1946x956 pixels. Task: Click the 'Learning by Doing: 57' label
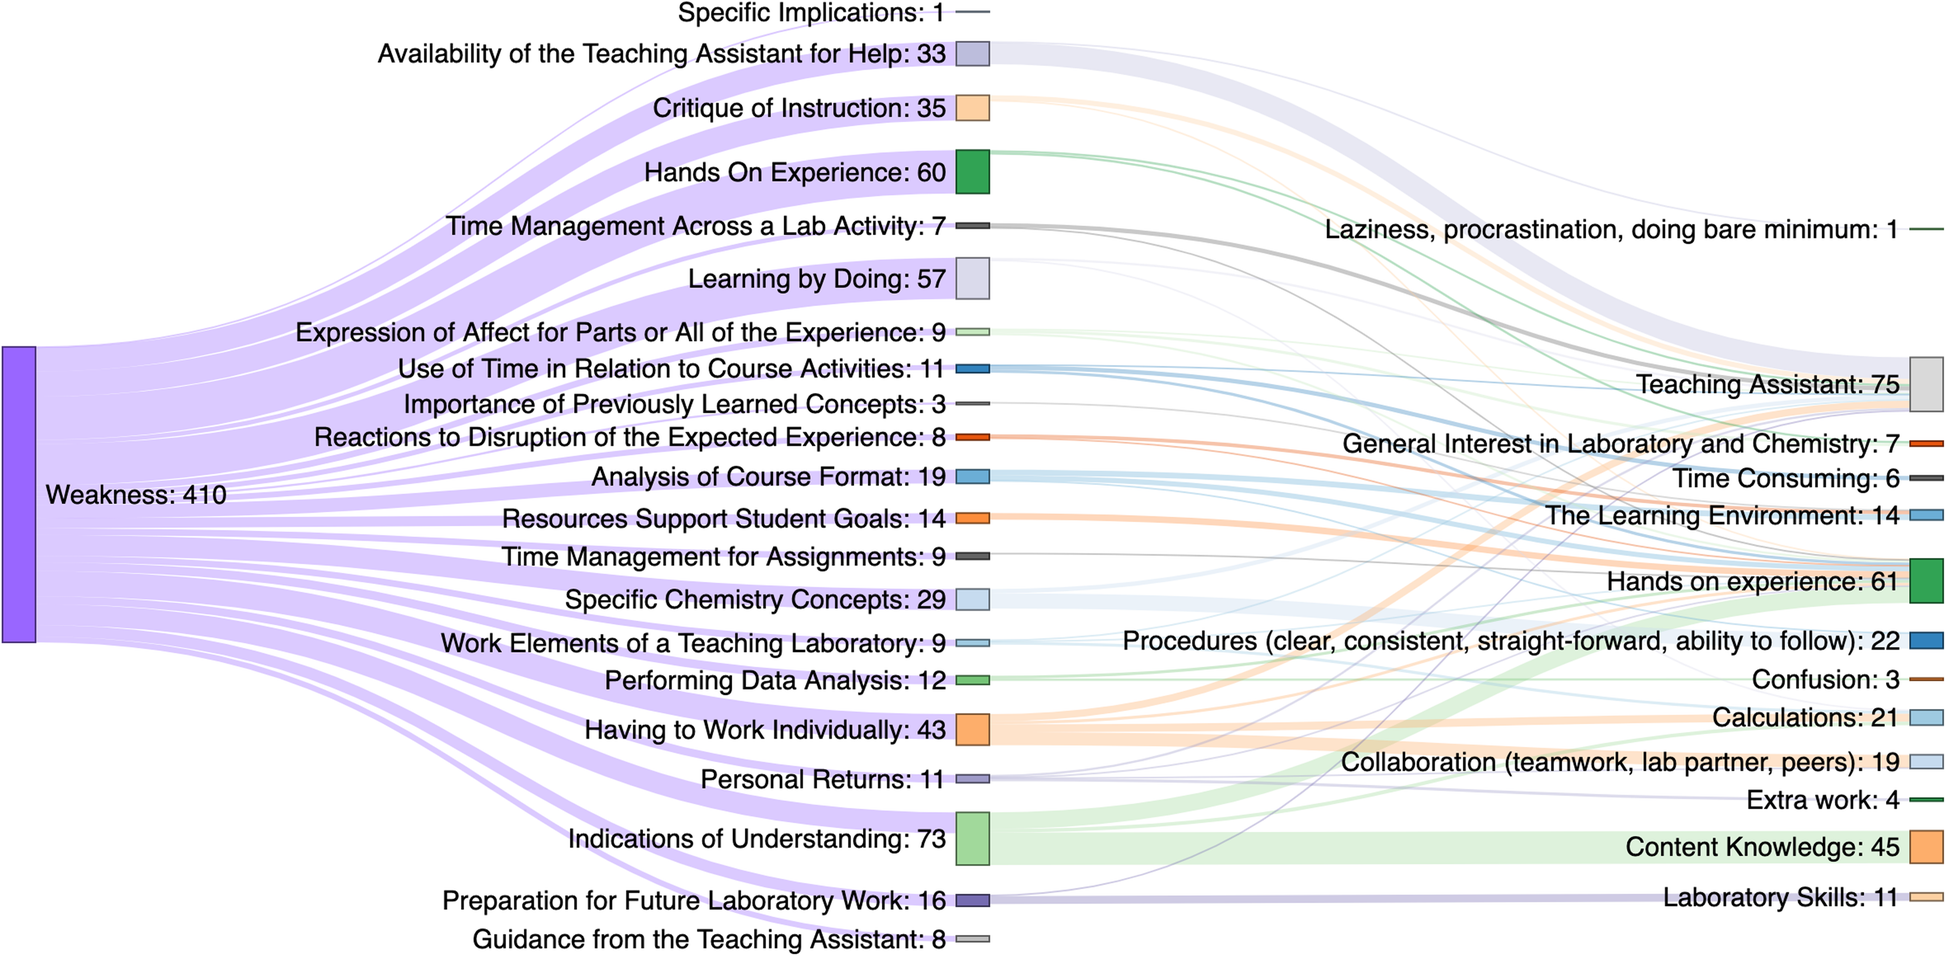click(816, 279)
